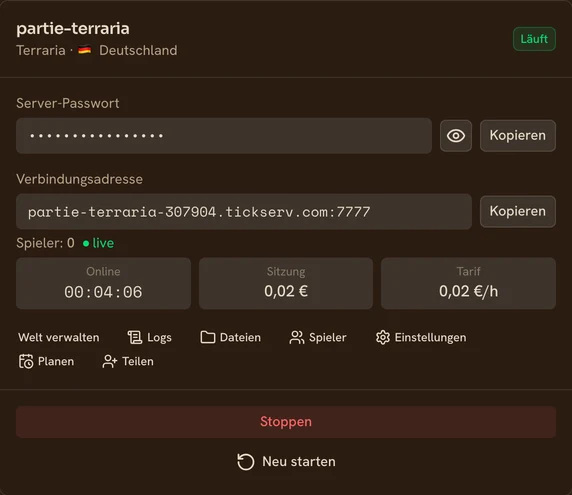572x495 pixels.
Task: Click the Sitzung 0,02 € card
Action: pos(286,283)
